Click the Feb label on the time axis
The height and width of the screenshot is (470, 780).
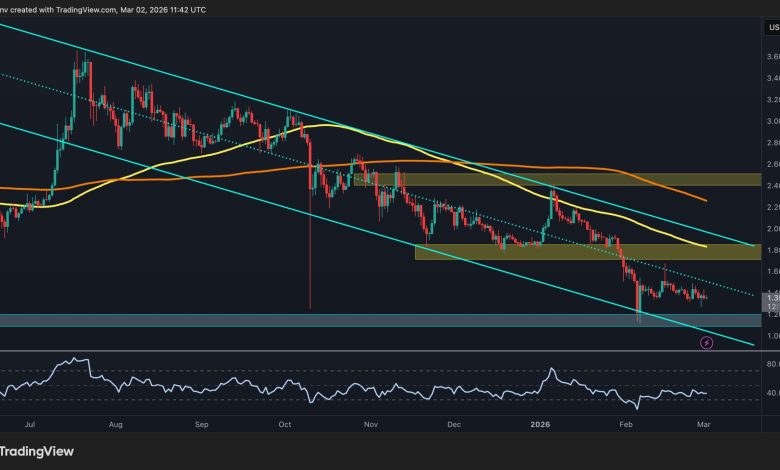(627, 425)
